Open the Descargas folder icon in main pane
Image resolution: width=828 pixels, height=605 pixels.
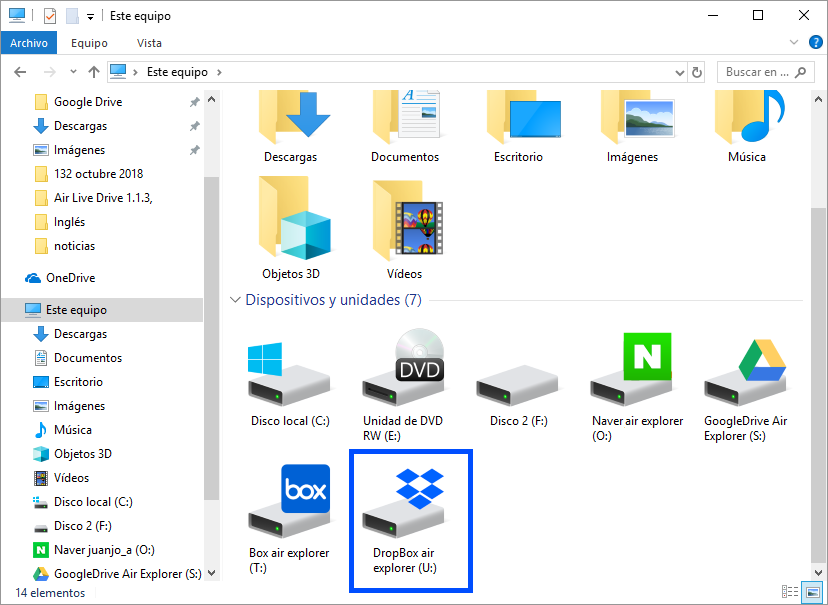pyautogui.click(x=294, y=117)
